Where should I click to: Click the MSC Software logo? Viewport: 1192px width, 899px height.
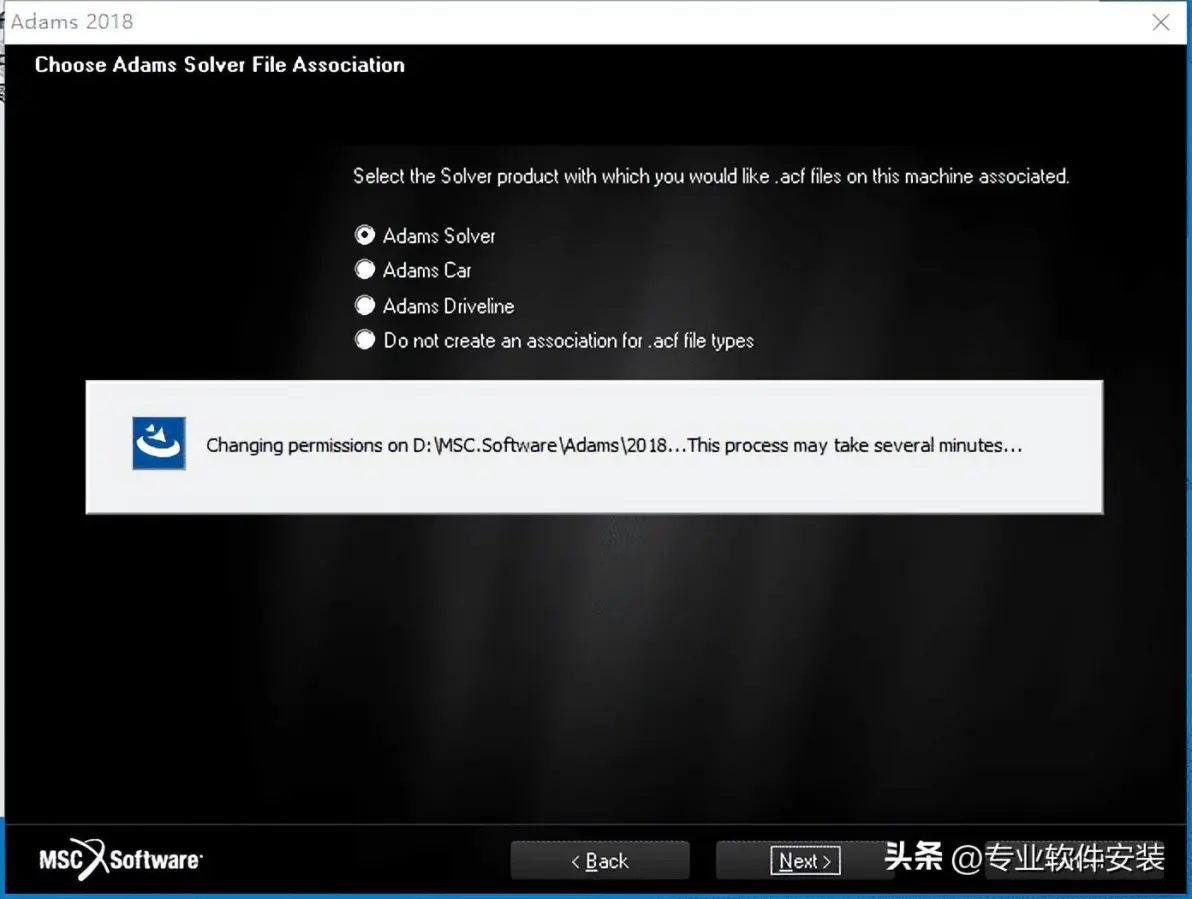[121, 859]
